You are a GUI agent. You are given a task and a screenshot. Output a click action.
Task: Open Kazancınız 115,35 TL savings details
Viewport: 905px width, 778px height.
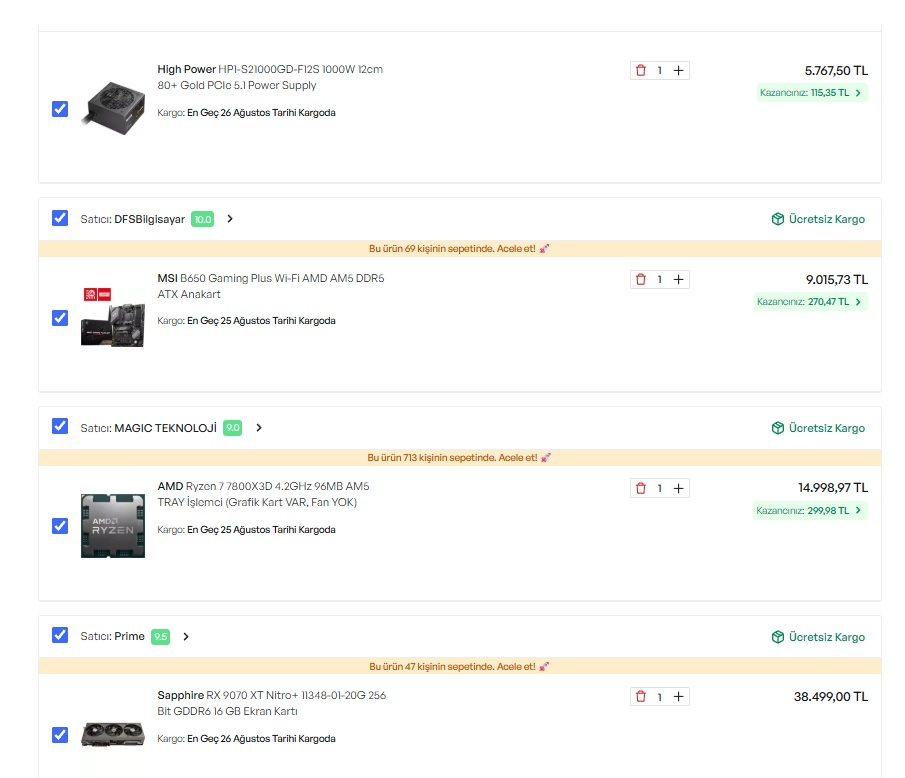[x=812, y=93]
